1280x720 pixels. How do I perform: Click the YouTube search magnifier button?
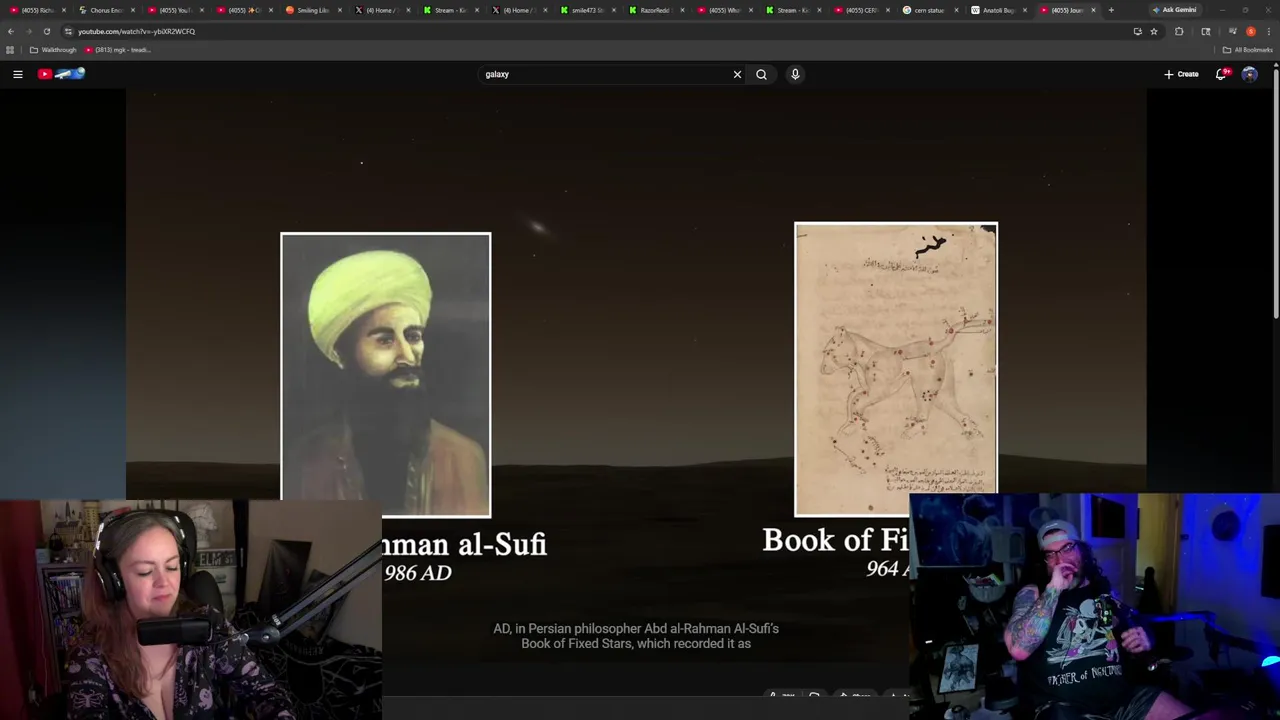tap(761, 74)
